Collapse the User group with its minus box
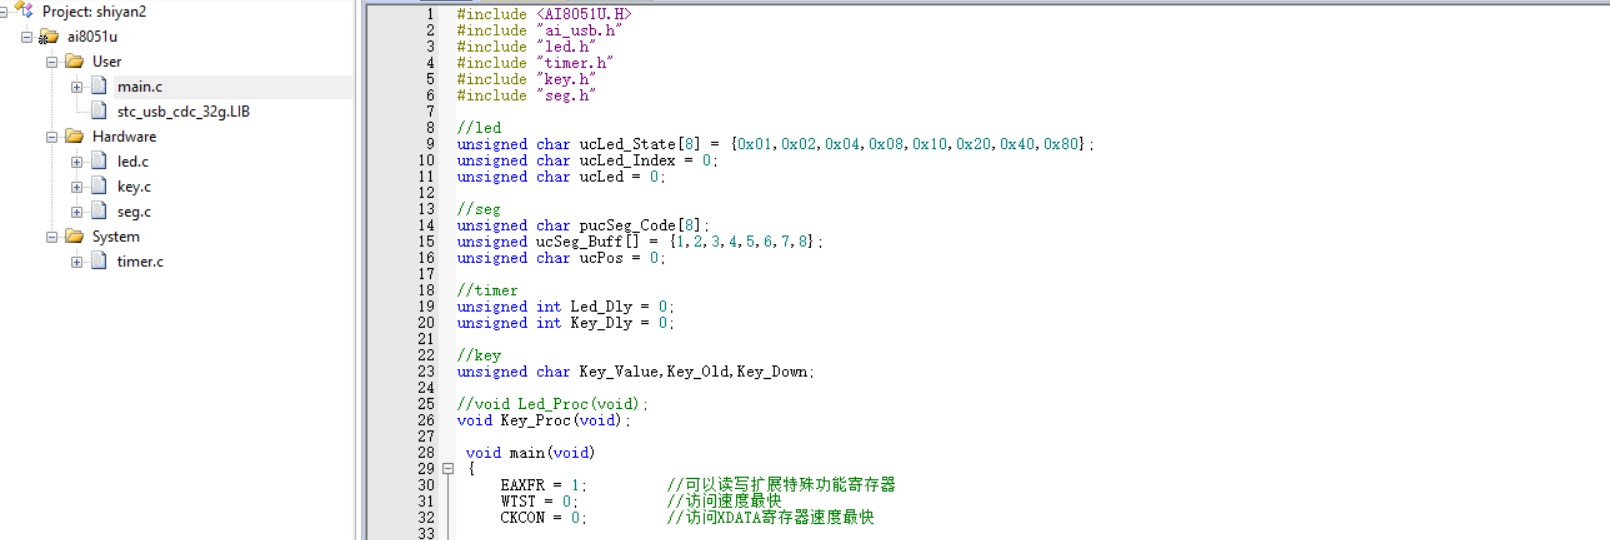The height and width of the screenshot is (540, 1610). click(x=52, y=62)
